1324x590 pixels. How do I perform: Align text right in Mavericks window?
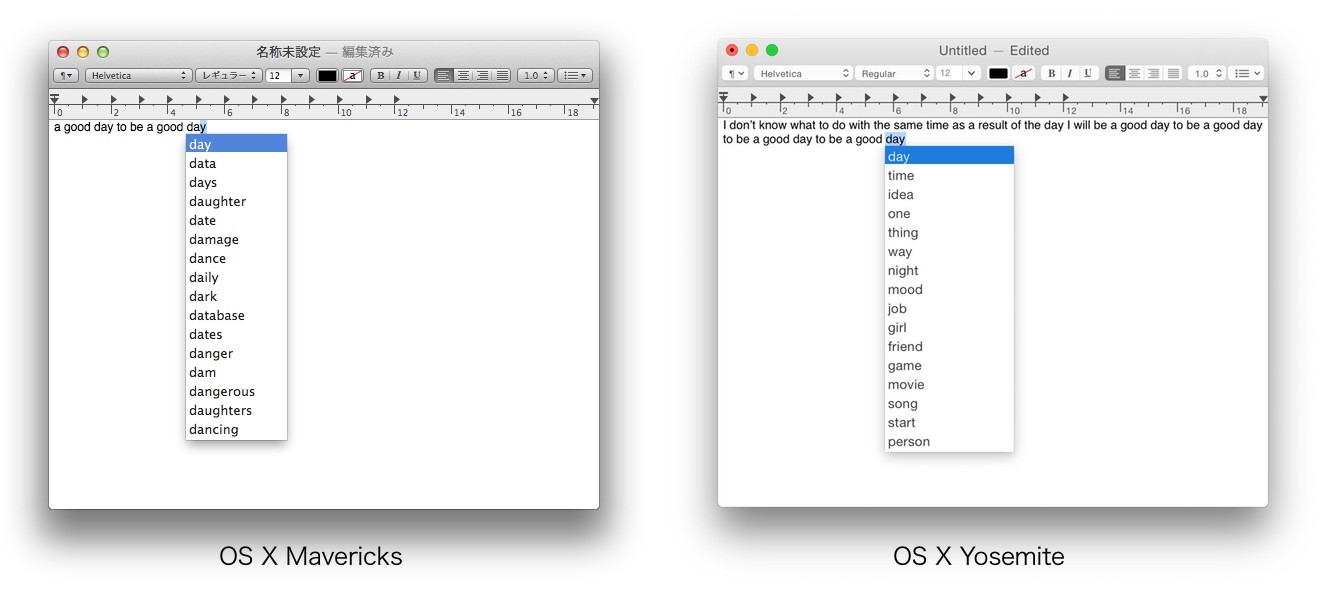[x=482, y=76]
